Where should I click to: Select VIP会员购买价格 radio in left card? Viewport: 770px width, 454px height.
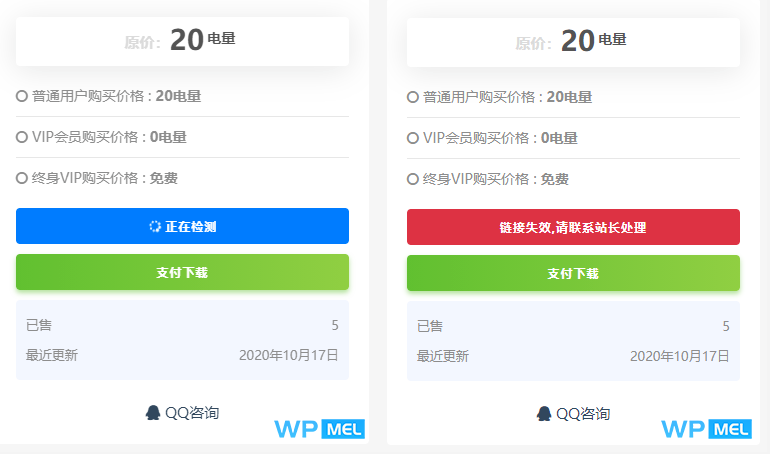click(22, 137)
